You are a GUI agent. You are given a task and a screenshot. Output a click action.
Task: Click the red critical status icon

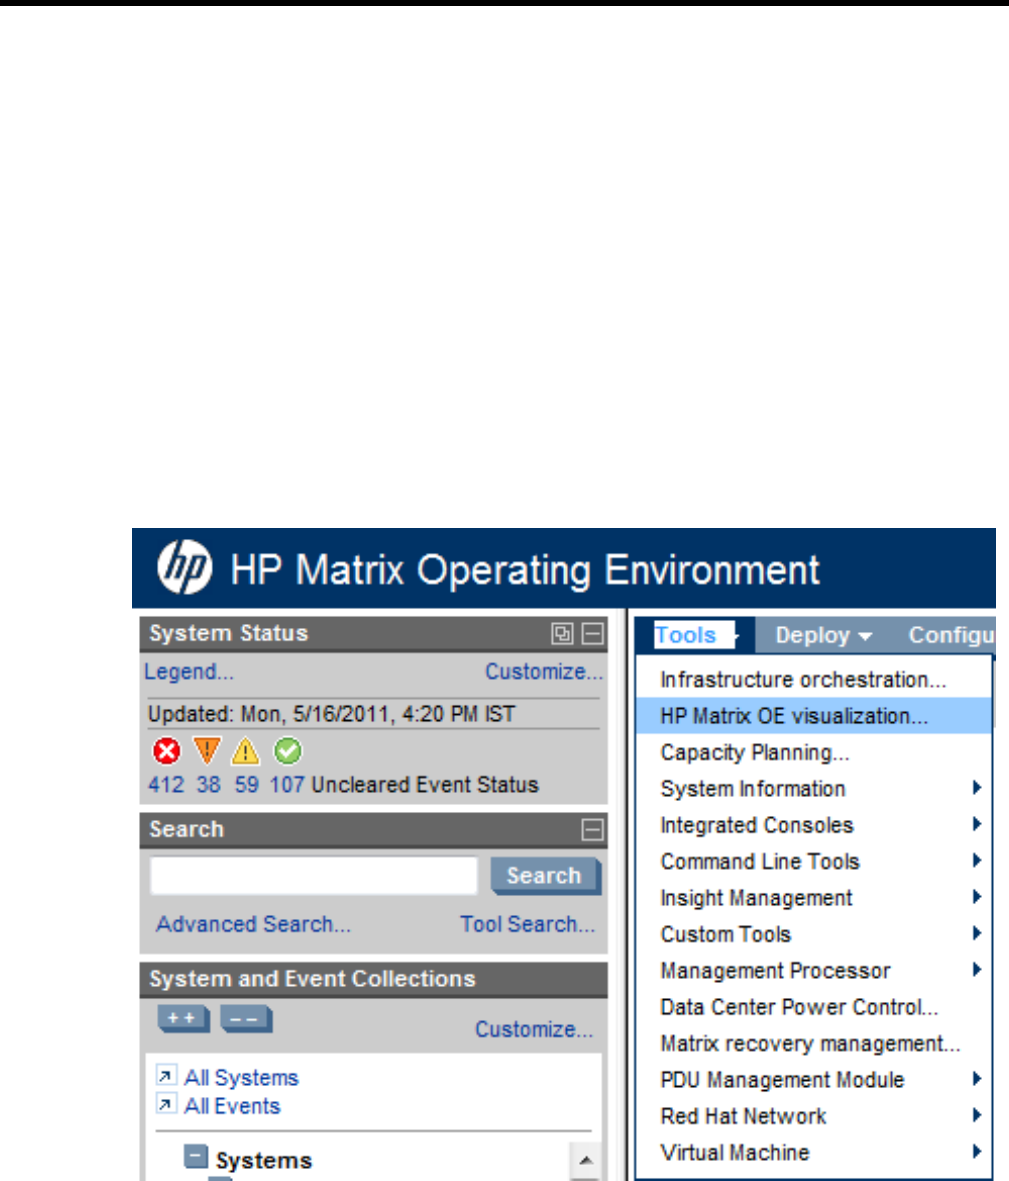166,751
